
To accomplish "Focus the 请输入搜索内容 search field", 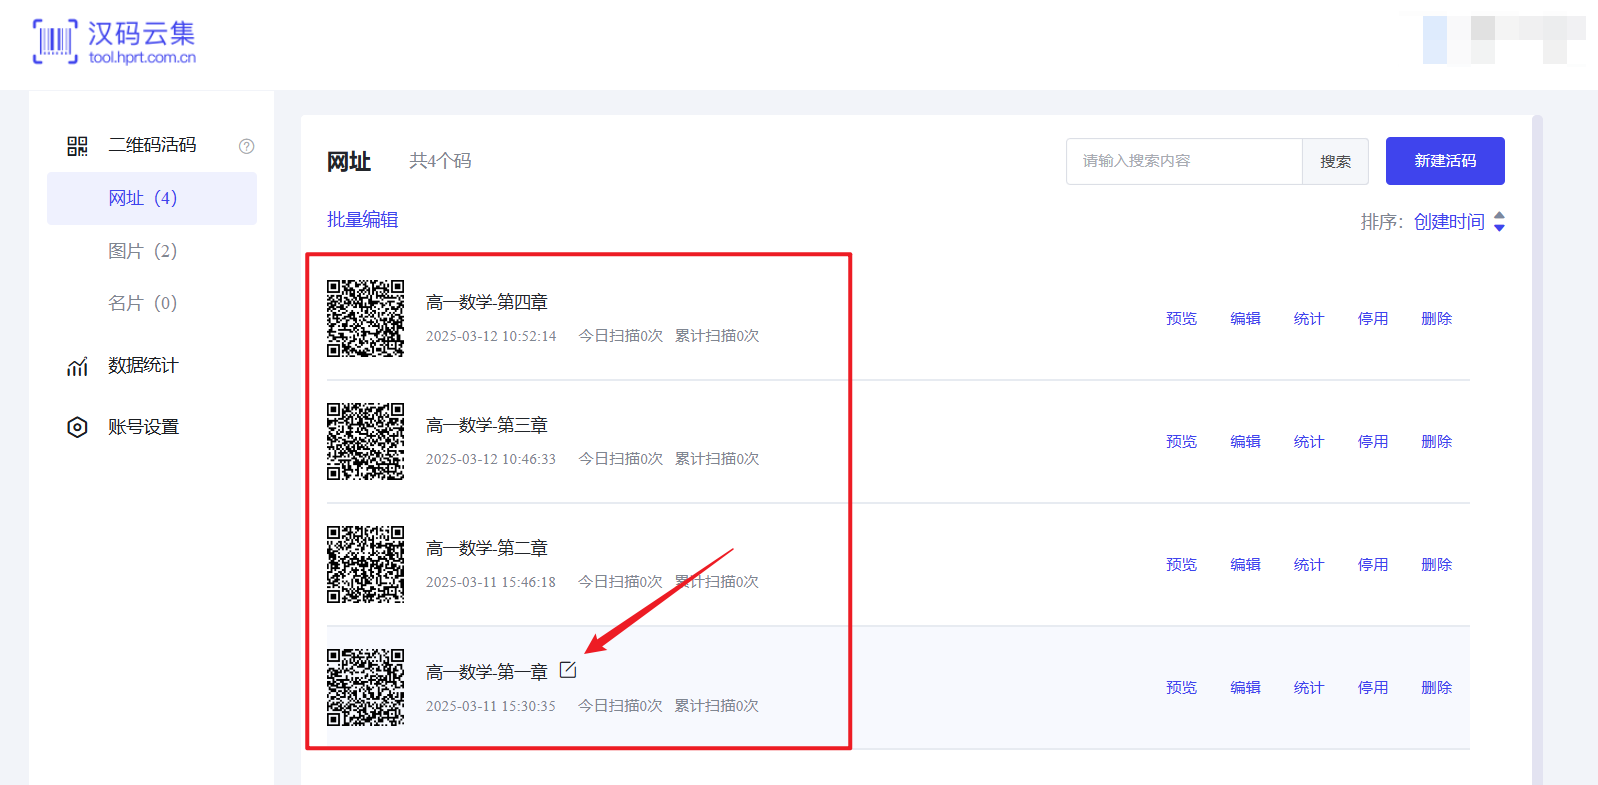I will [x=1184, y=161].
